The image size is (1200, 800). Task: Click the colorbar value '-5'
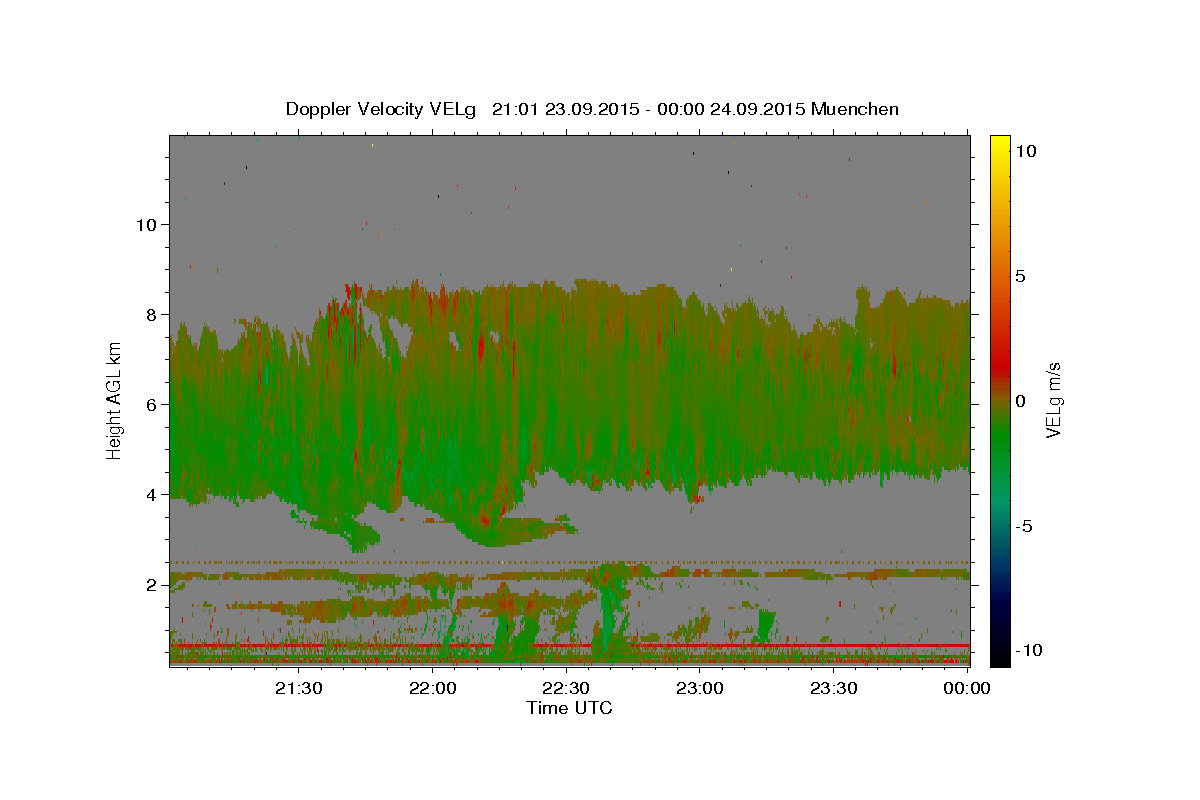(1023, 525)
